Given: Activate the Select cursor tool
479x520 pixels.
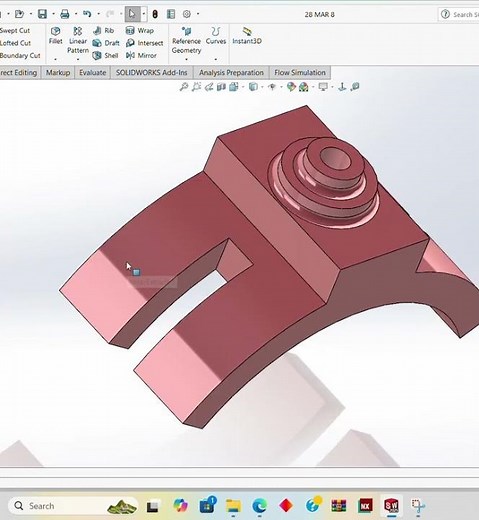Looking at the screenshot, I should tap(132, 14).
